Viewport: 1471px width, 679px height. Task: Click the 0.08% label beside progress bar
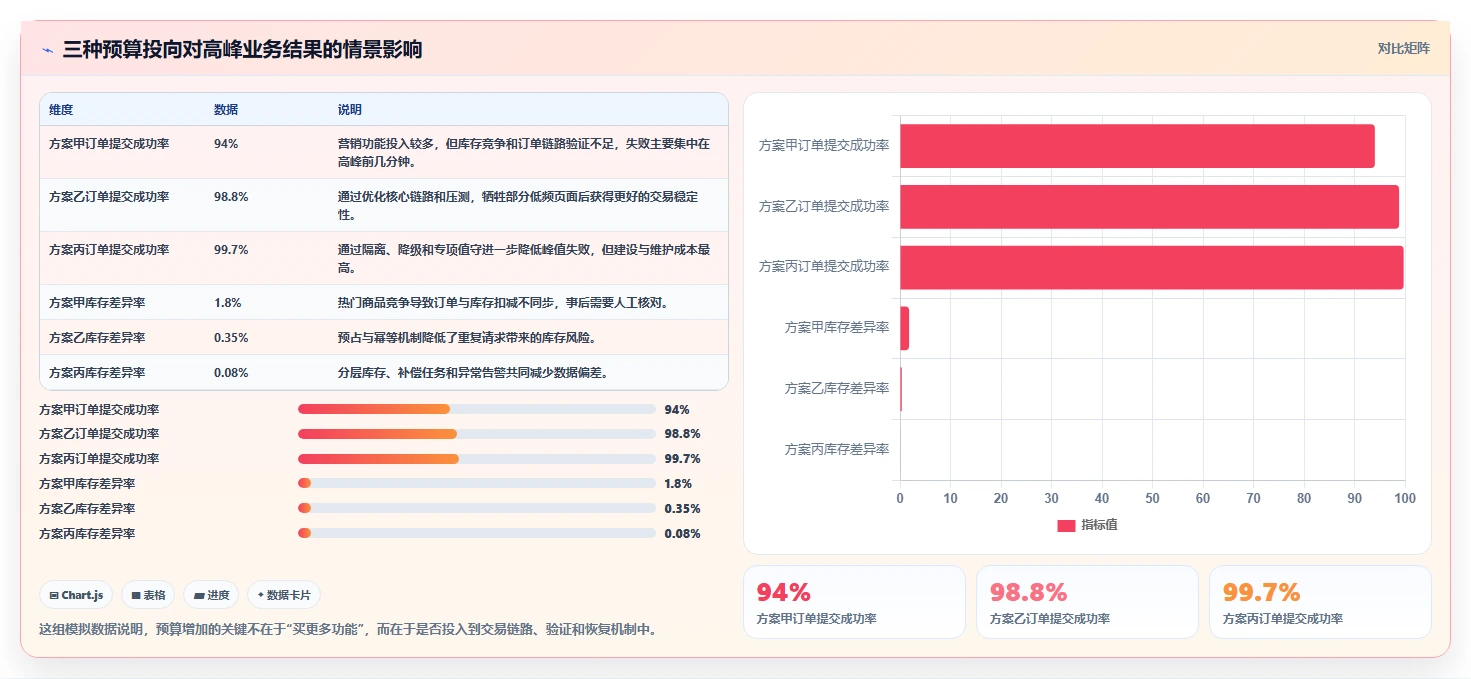coord(682,533)
